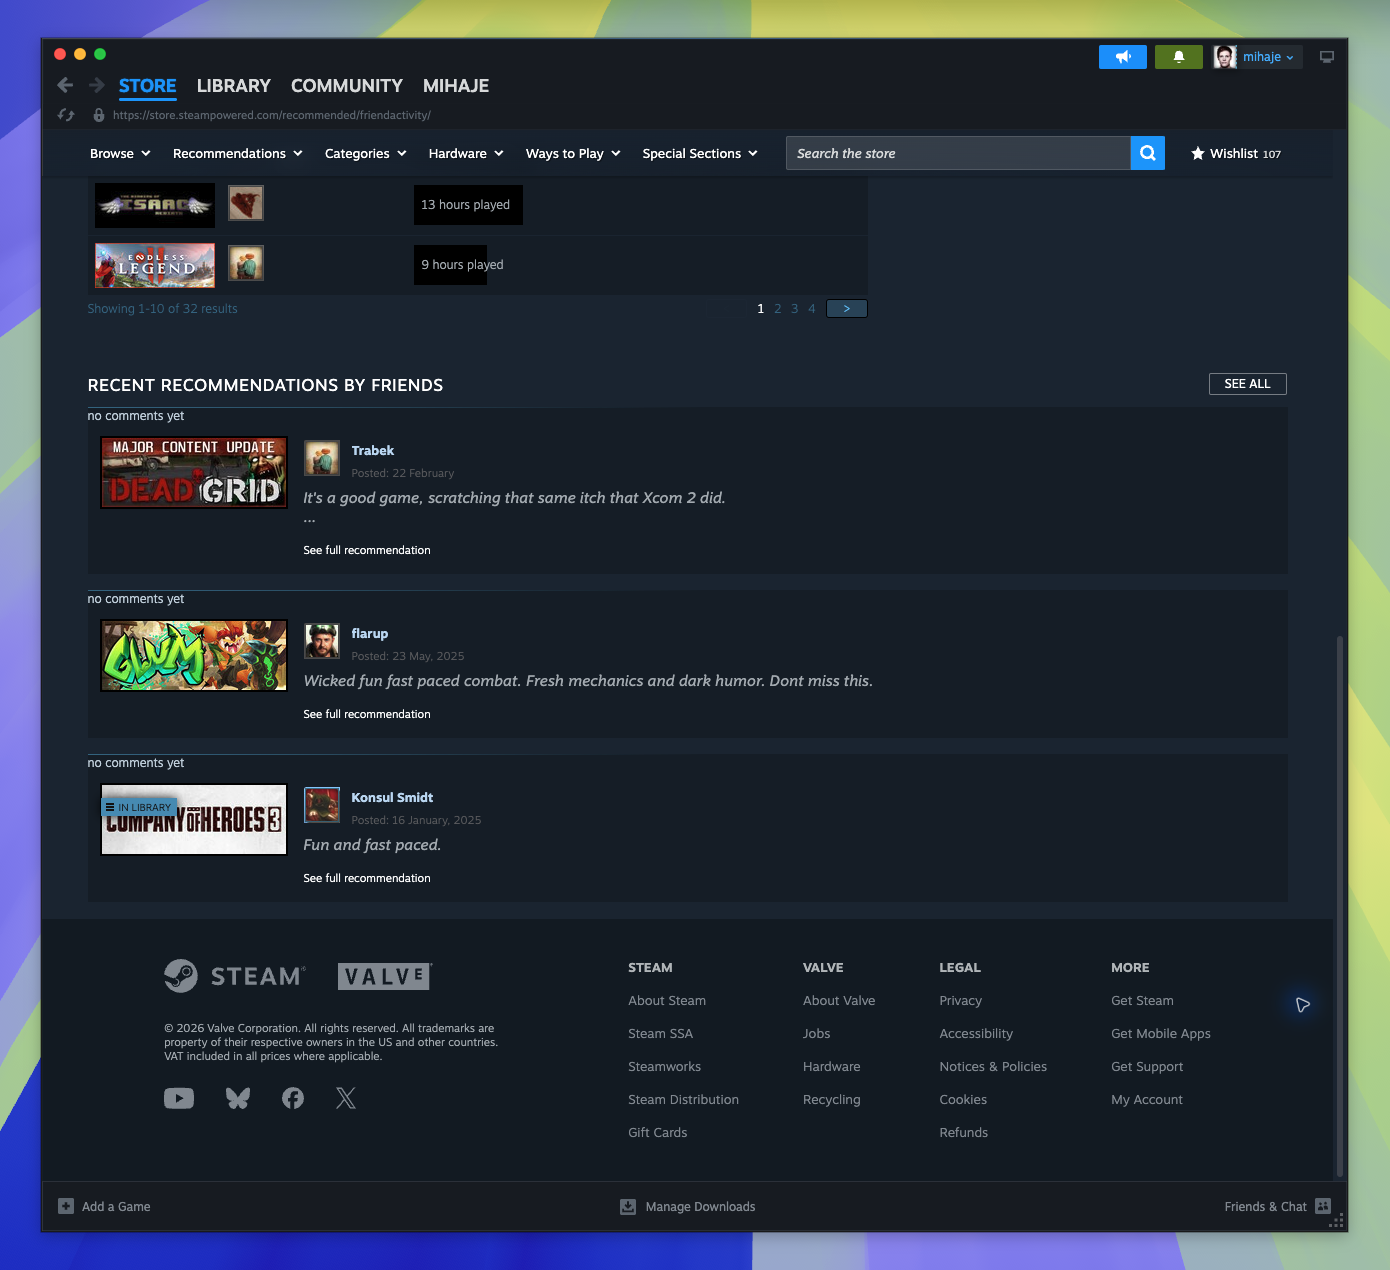Click the search magnifier button

(x=1148, y=153)
